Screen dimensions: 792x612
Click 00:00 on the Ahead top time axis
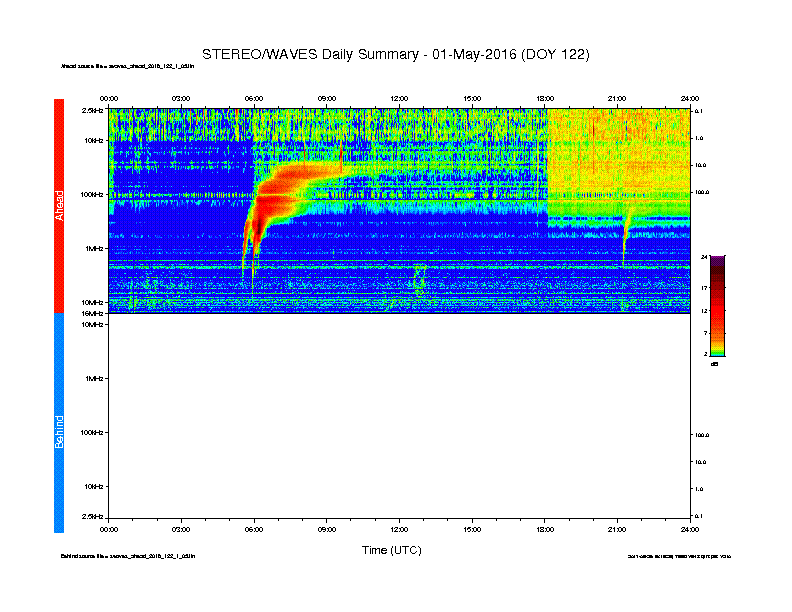[109, 98]
